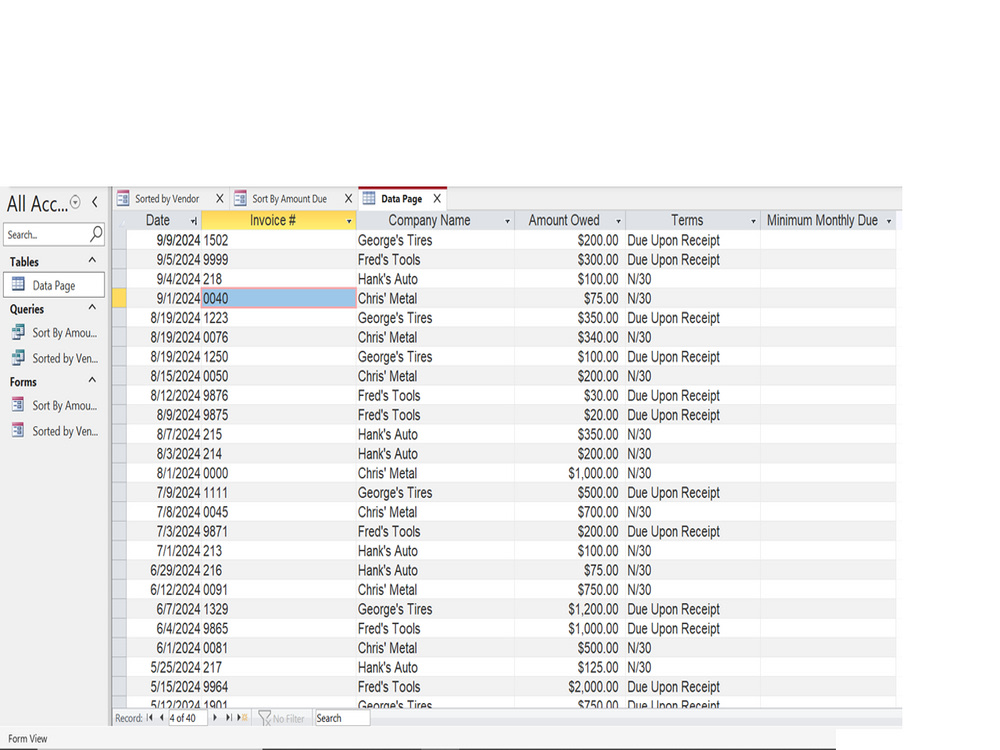This screenshot has width=1000, height=750.
Task: Click Sorted by Ven... query icon
Action: 18,358
